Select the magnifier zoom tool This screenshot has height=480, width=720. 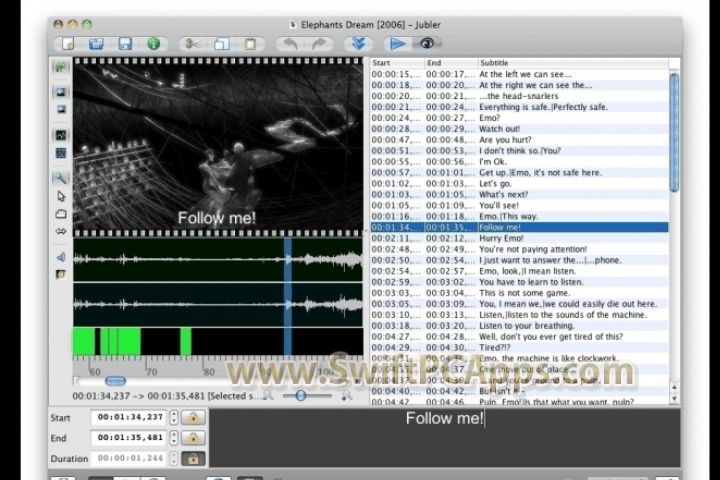pyautogui.click(x=61, y=178)
